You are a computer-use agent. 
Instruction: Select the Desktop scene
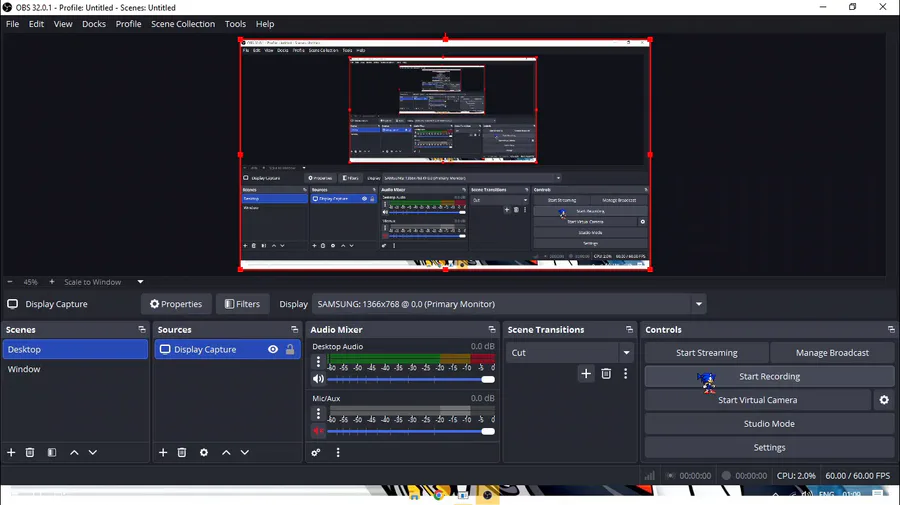click(75, 349)
